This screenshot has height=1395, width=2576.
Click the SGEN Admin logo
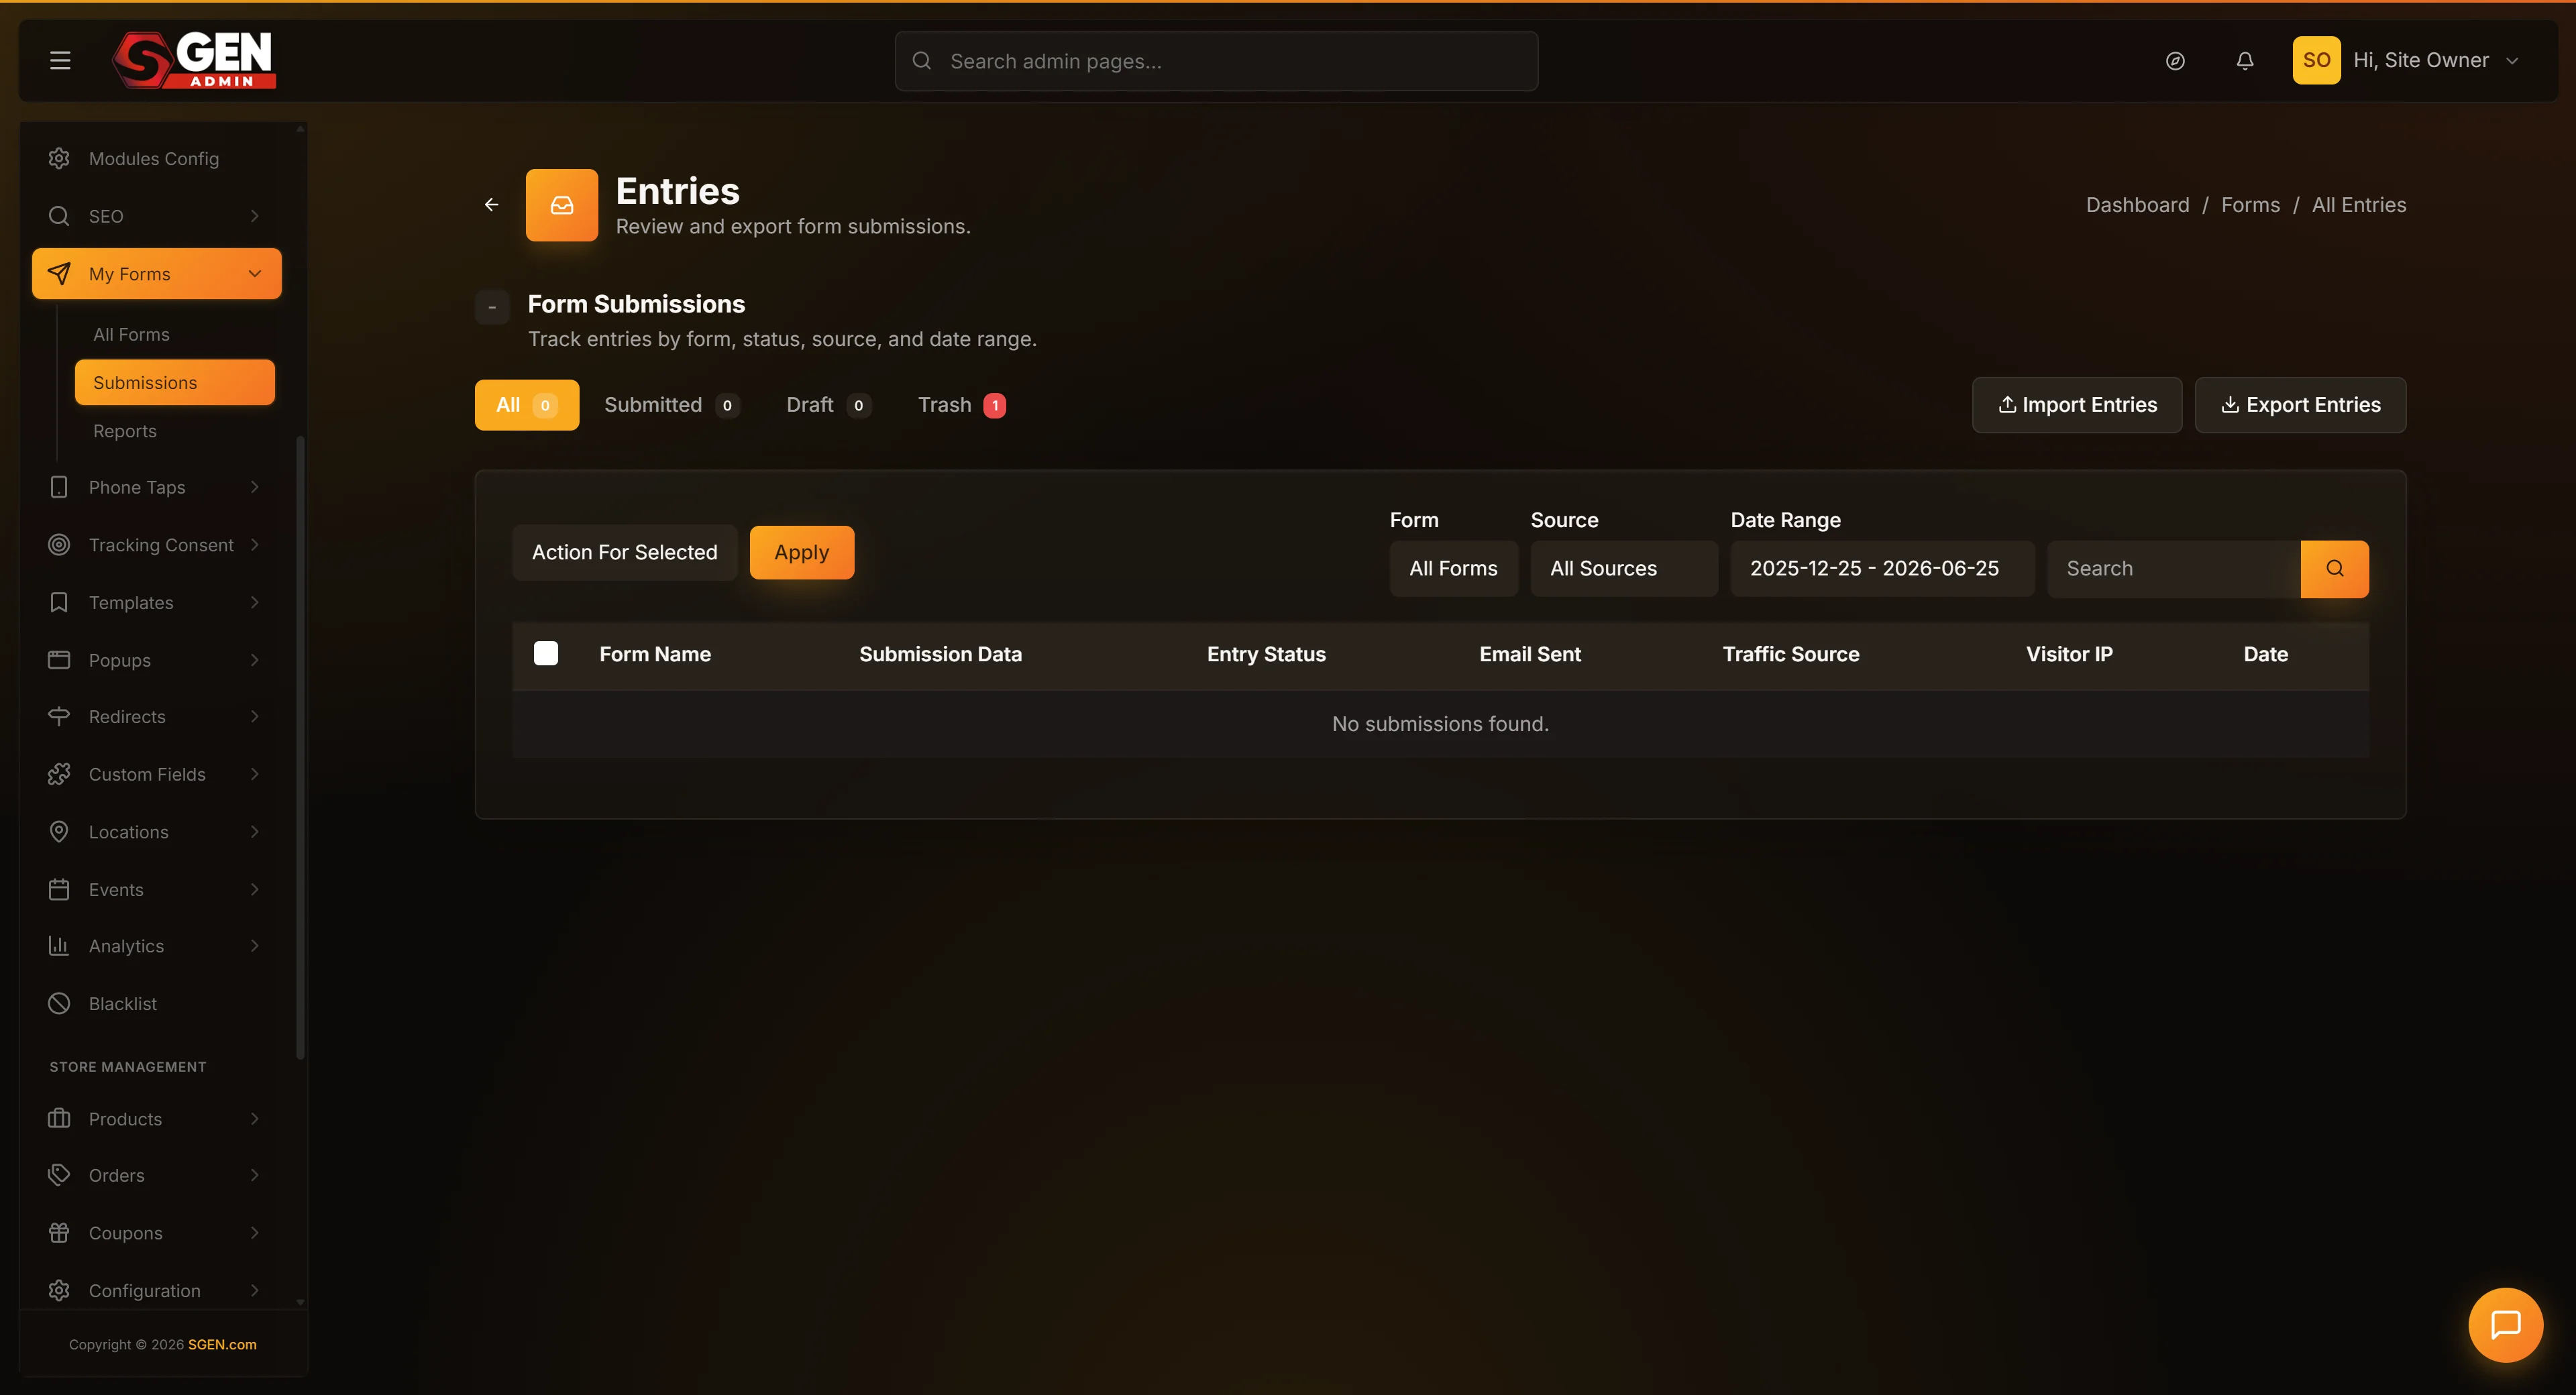click(194, 60)
